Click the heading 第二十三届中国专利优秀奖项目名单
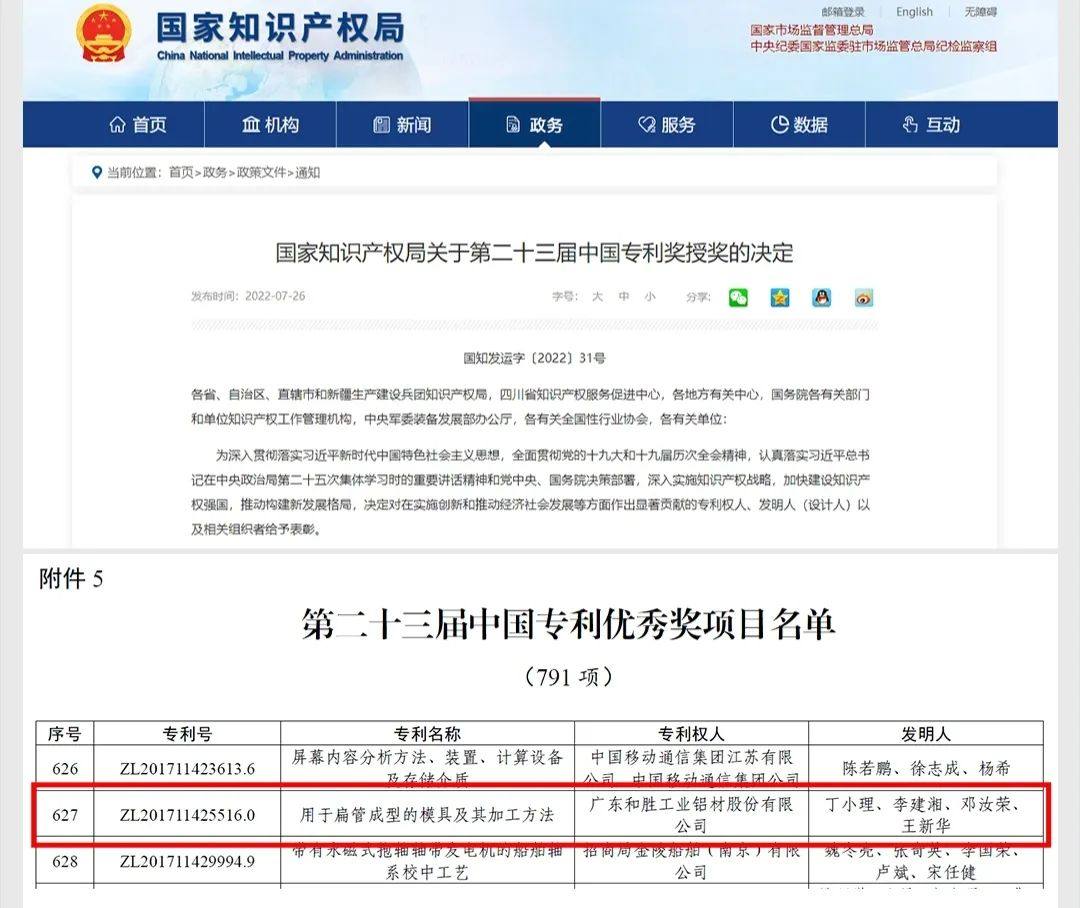1080x908 pixels. pos(568,625)
